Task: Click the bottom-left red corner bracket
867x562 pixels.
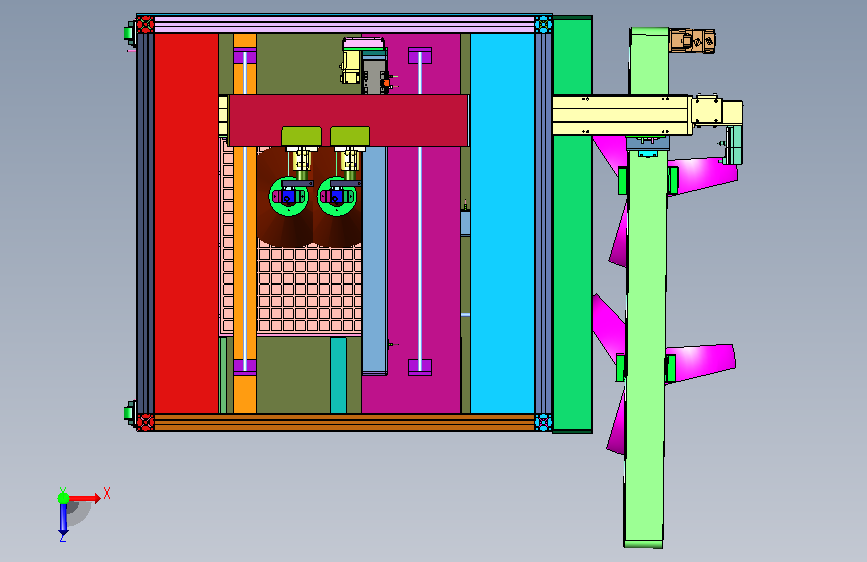Action: (x=145, y=423)
